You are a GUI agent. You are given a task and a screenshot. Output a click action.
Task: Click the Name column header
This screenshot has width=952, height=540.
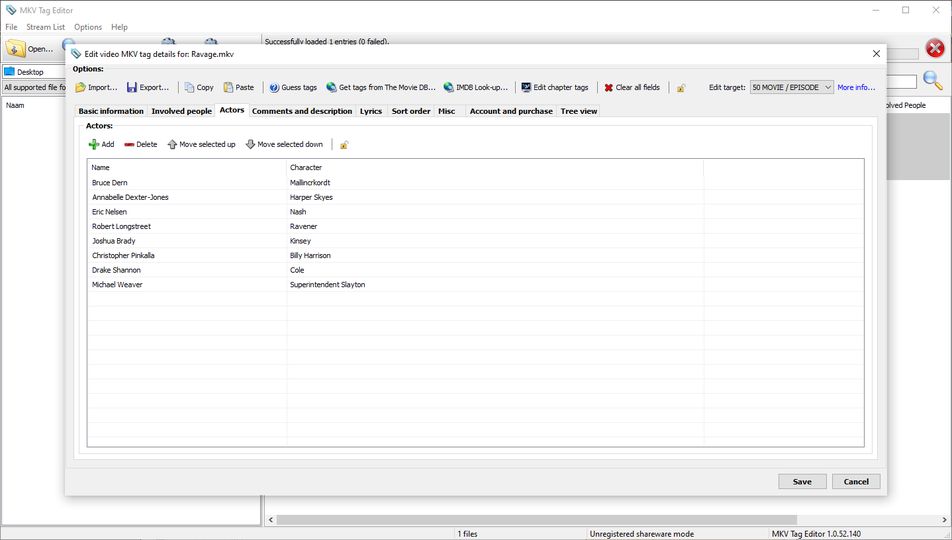click(186, 168)
